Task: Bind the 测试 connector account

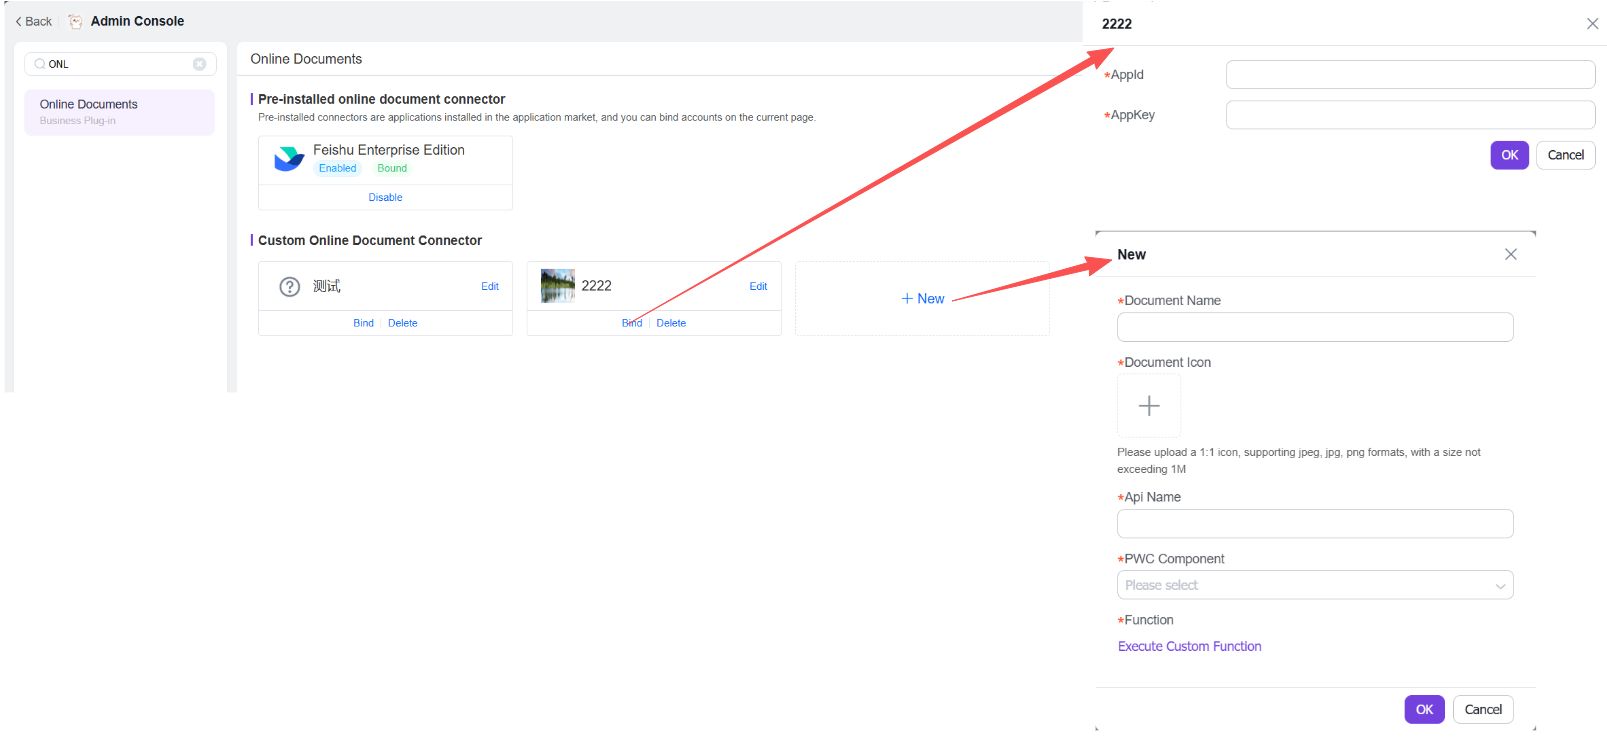Action: click(x=363, y=323)
